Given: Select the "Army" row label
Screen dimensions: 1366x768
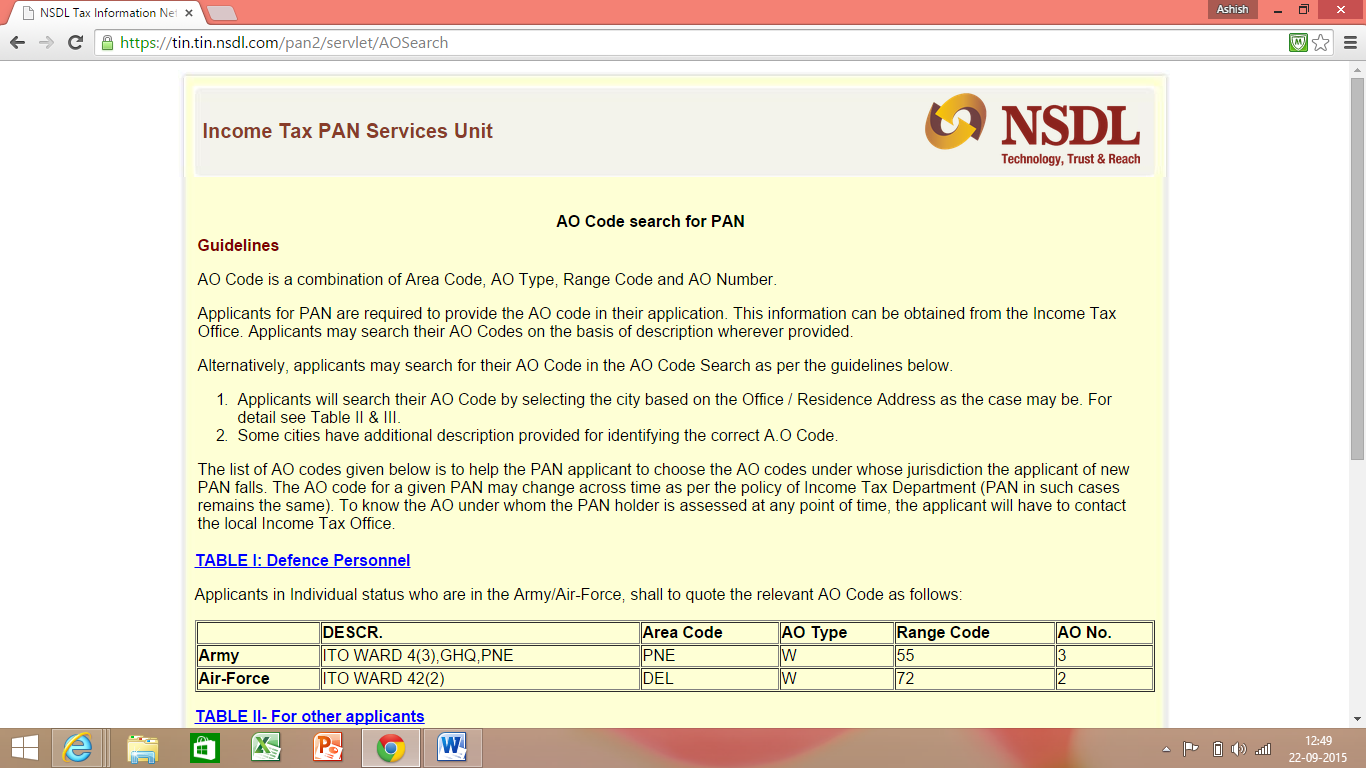Looking at the screenshot, I should 258,656.
